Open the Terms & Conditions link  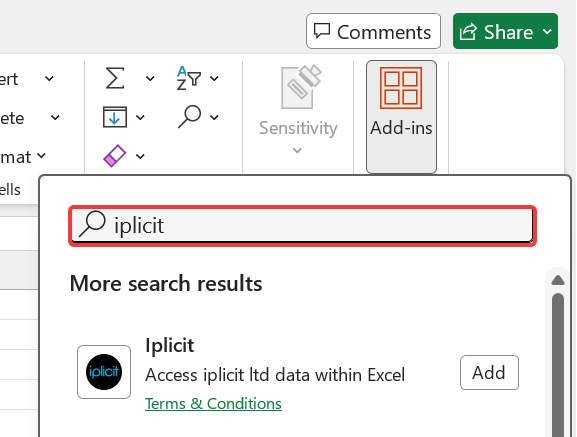(x=213, y=404)
